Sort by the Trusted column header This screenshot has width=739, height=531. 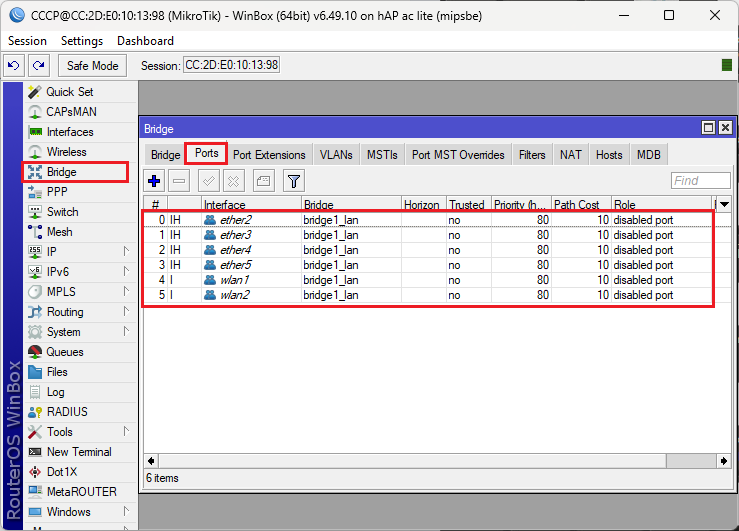pos(468,204)
